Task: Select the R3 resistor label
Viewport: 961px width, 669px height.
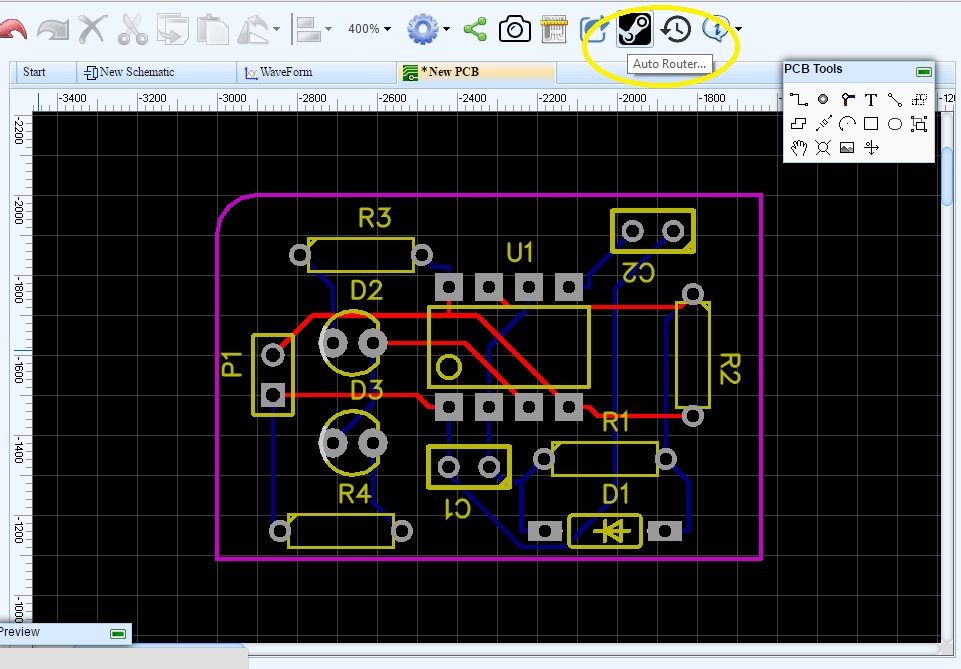Action: 374,218
